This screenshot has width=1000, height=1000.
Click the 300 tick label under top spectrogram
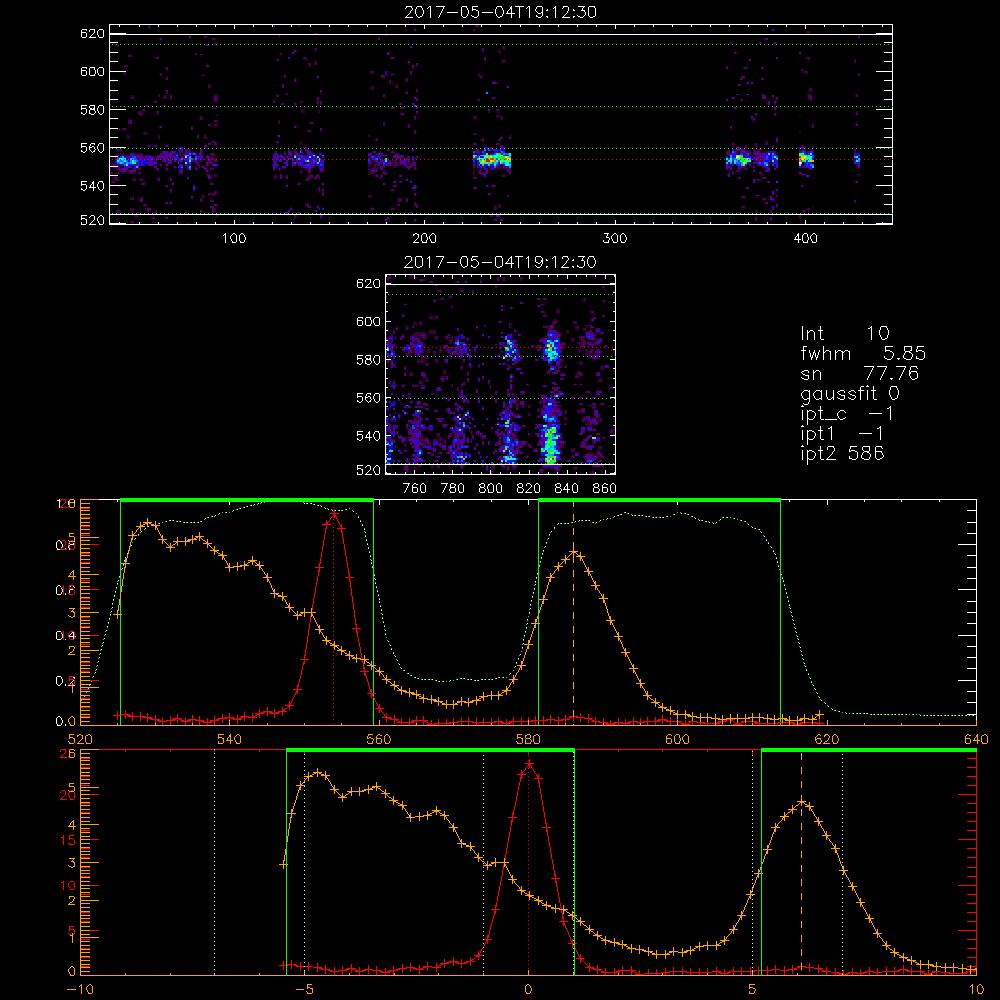click(615, 239)
